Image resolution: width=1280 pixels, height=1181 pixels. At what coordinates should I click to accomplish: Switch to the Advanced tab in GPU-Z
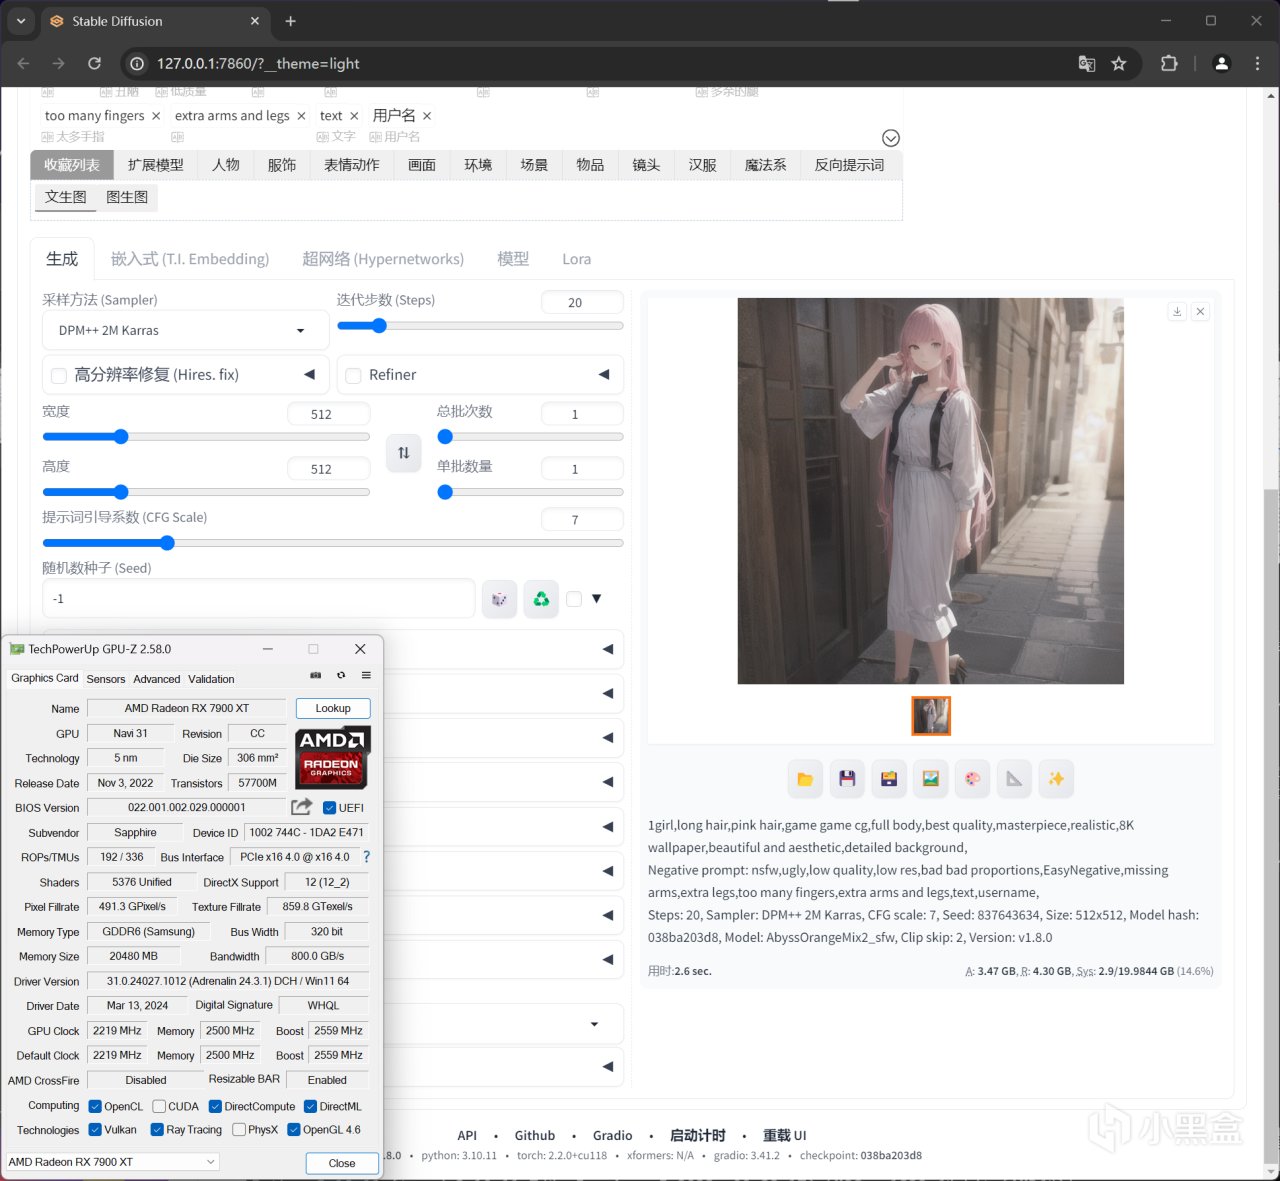tap(157, 679)
